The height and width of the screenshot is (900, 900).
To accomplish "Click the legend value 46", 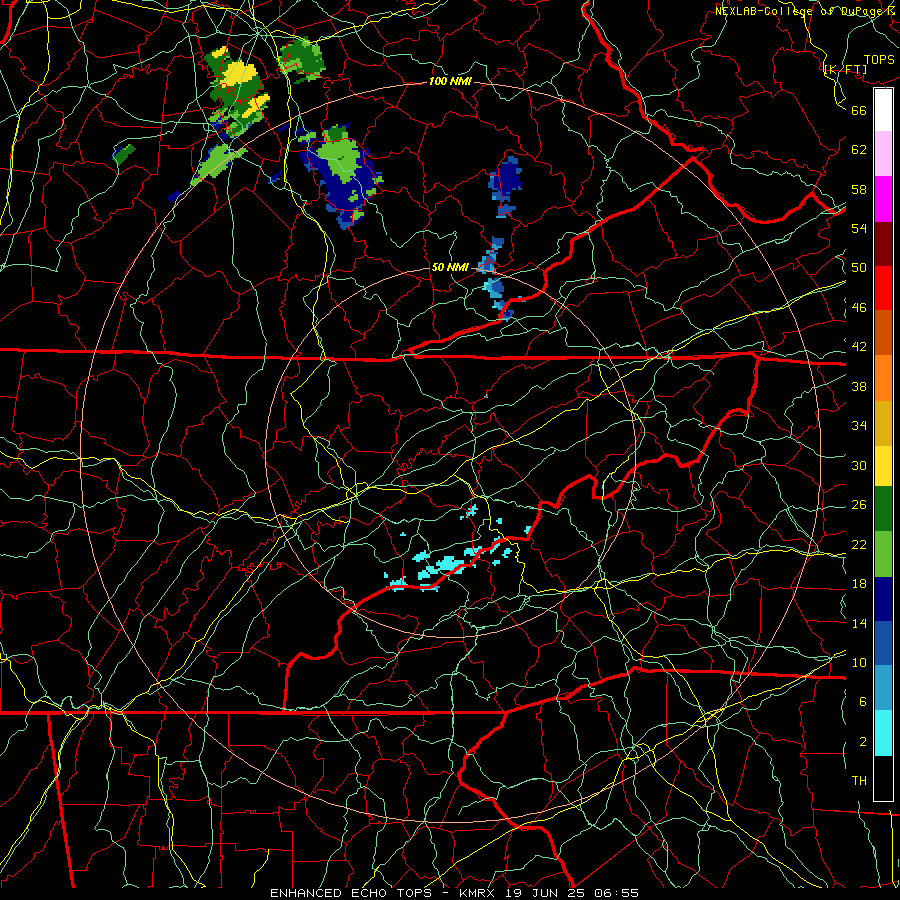I will pyautogui.click(x=859, y=308).
